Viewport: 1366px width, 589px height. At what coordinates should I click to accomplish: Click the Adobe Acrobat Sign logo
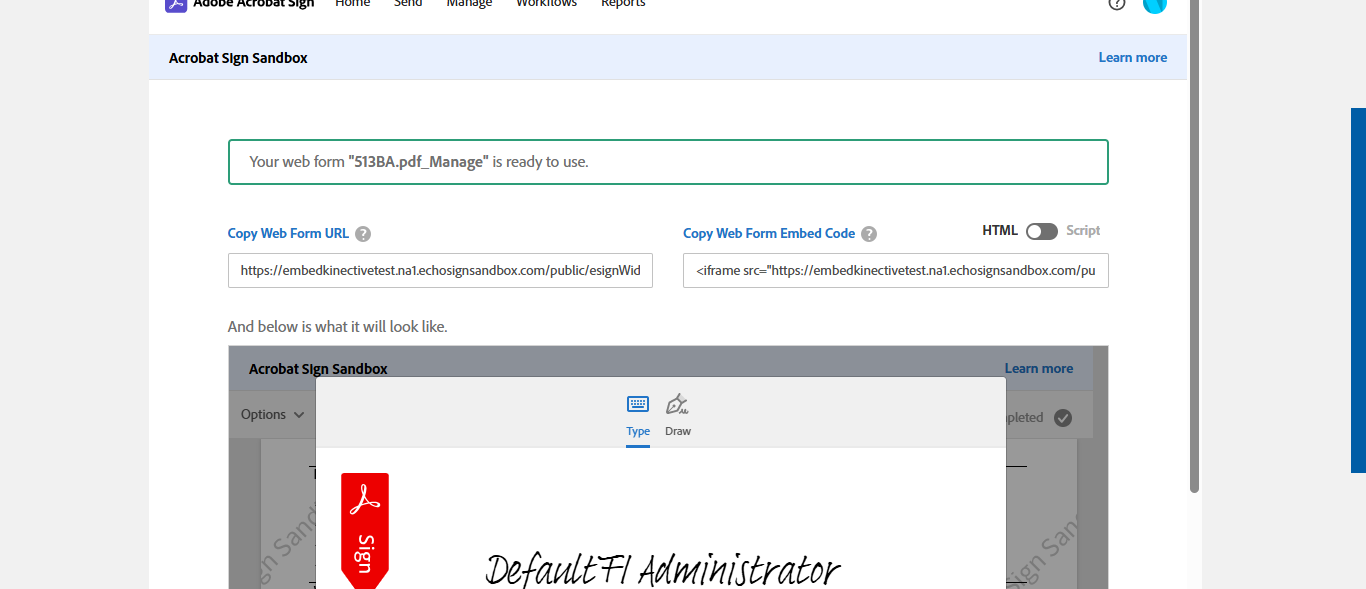click(x=240, y=4)
